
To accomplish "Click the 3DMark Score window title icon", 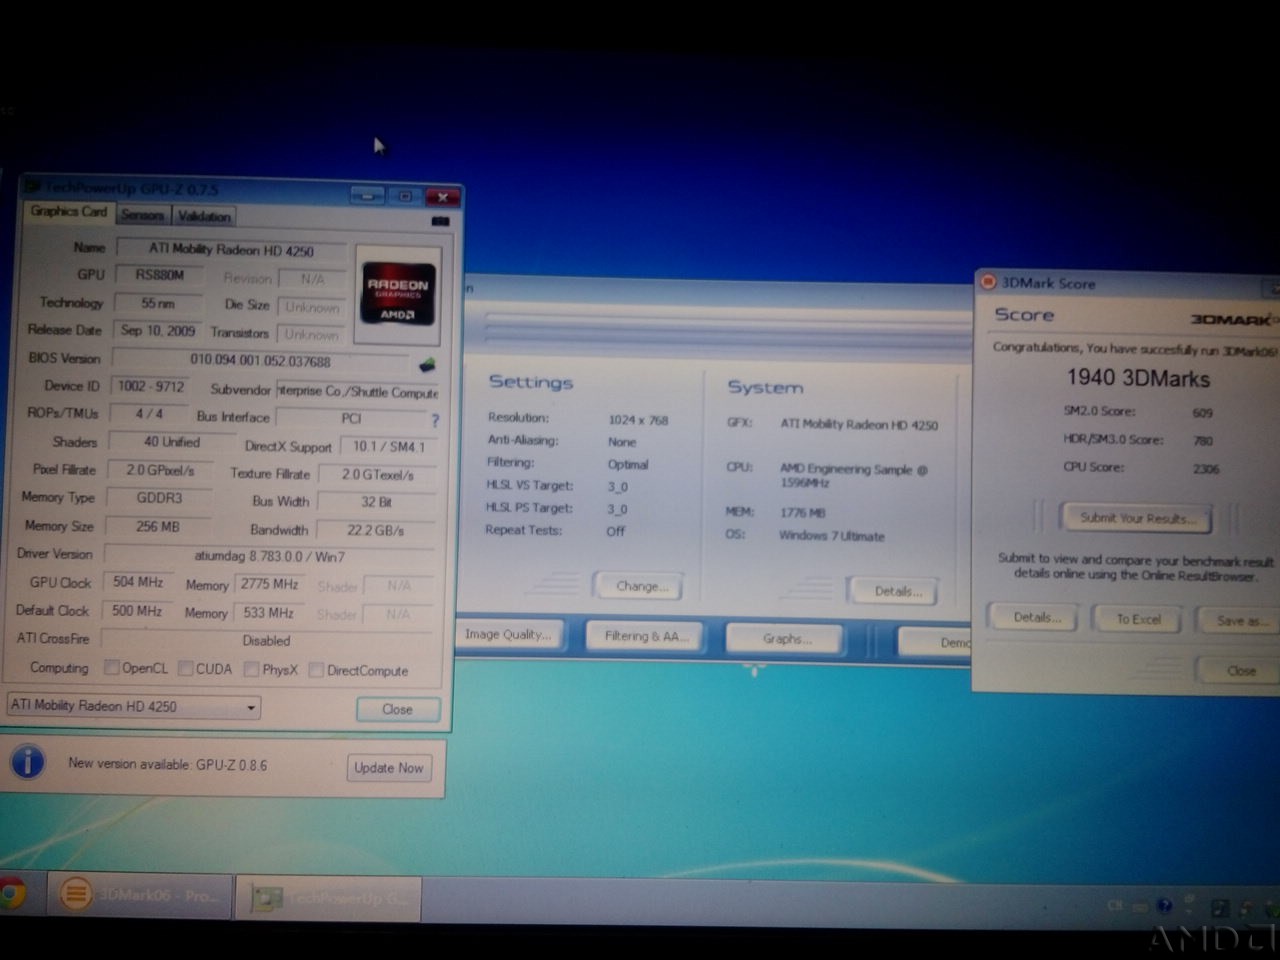I will [988, 282].
